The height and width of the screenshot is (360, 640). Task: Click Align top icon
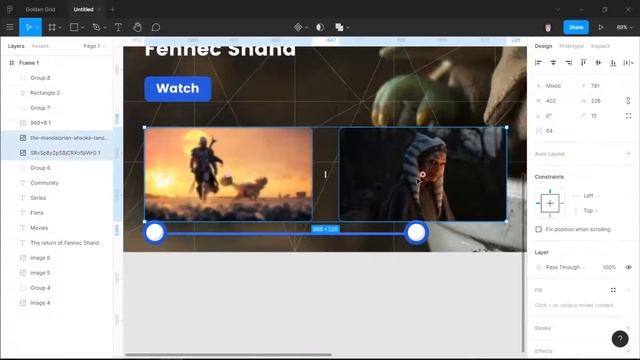[583, 62]
